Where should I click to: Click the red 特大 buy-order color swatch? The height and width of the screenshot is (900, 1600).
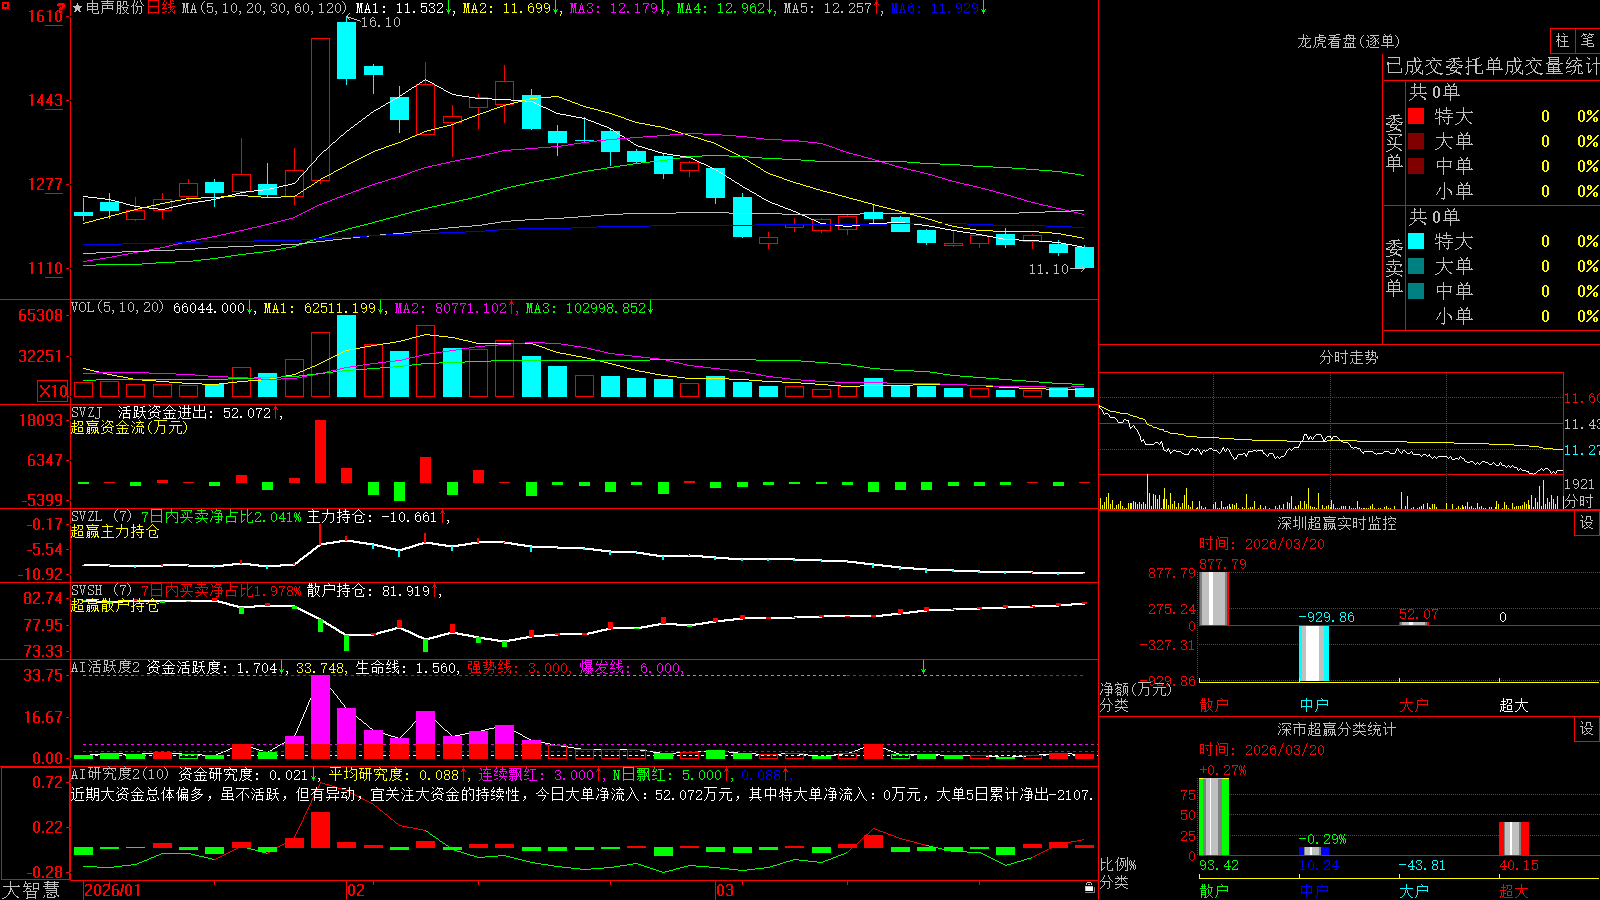1416,116
